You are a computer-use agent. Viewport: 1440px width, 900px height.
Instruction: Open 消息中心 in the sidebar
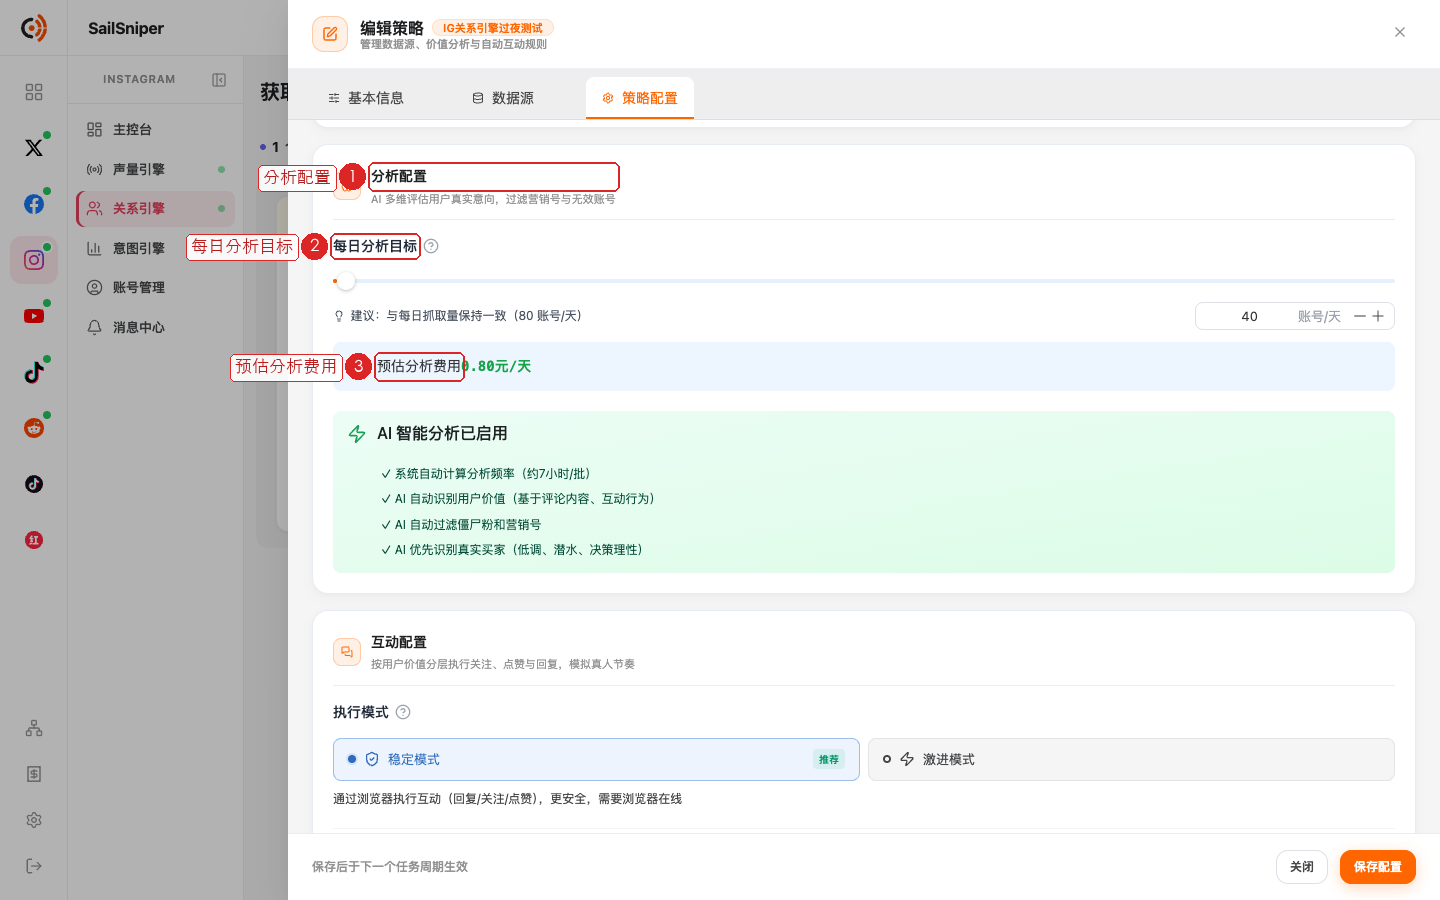click(x=155, y=327)
